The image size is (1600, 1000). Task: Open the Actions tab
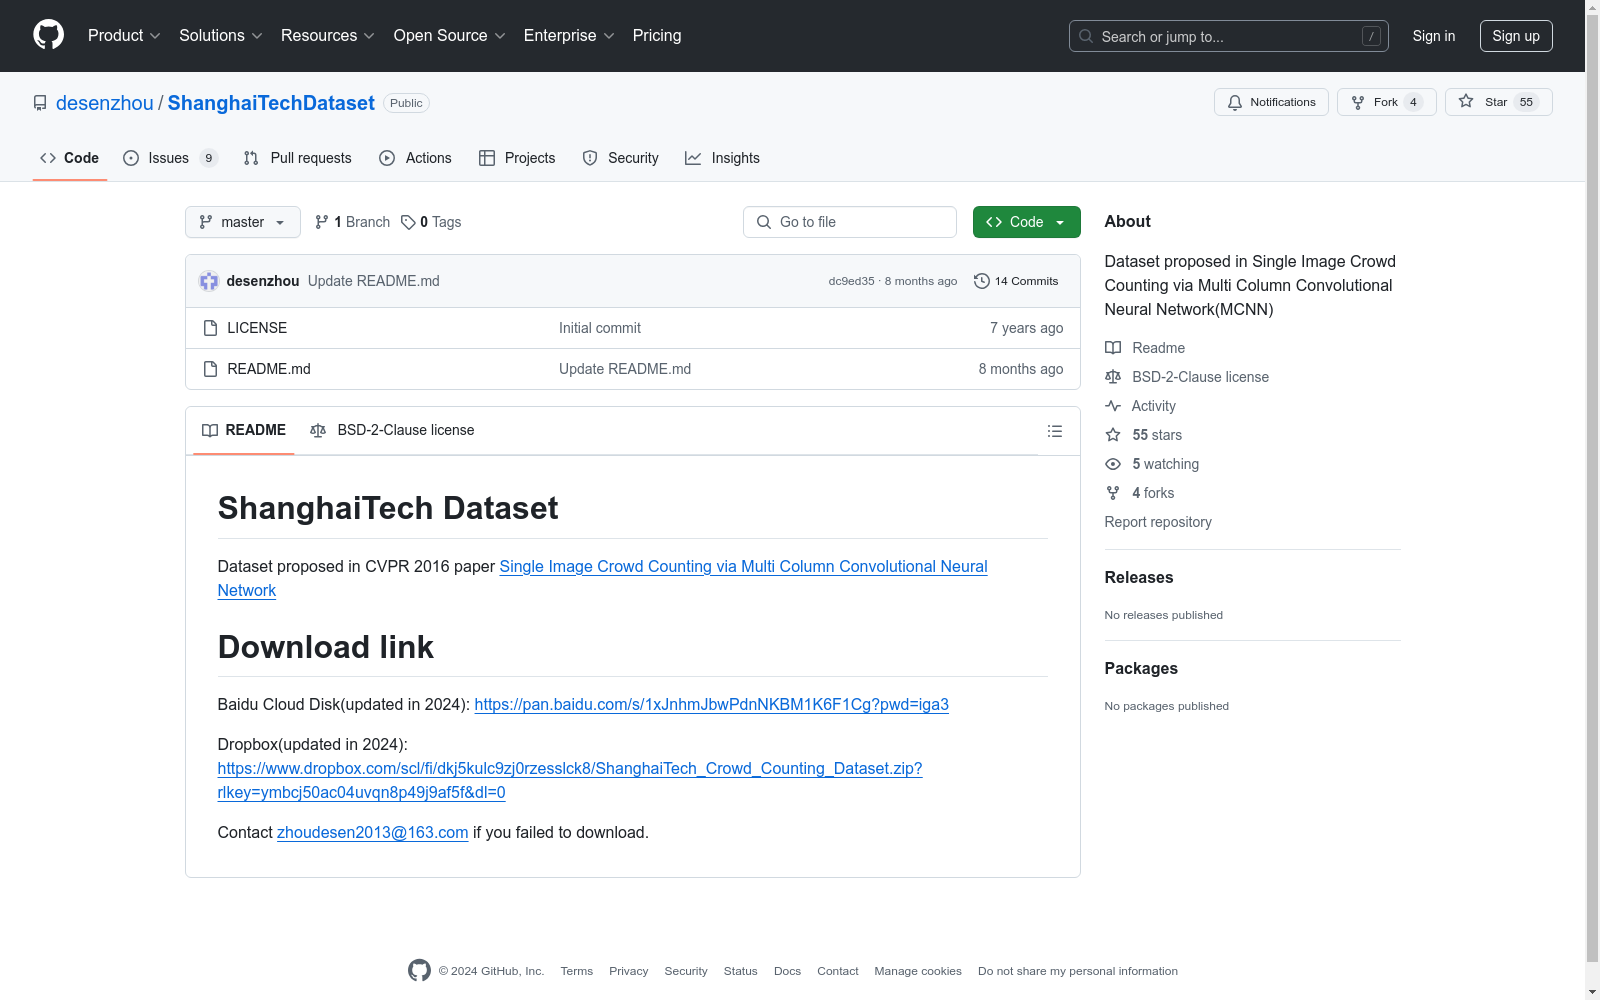click(416, 158)
